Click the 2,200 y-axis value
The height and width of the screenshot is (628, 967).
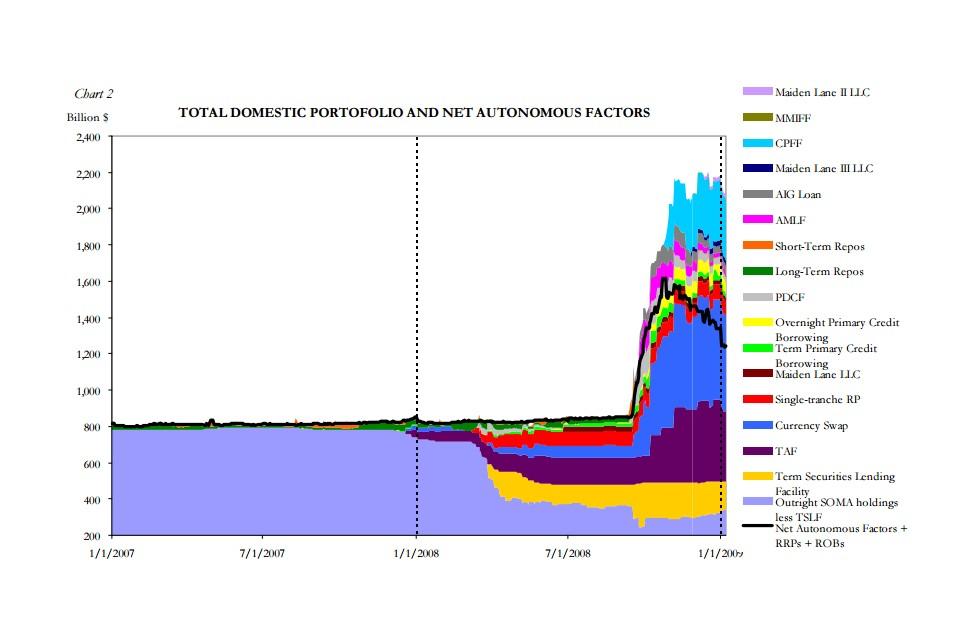(88, 173)
